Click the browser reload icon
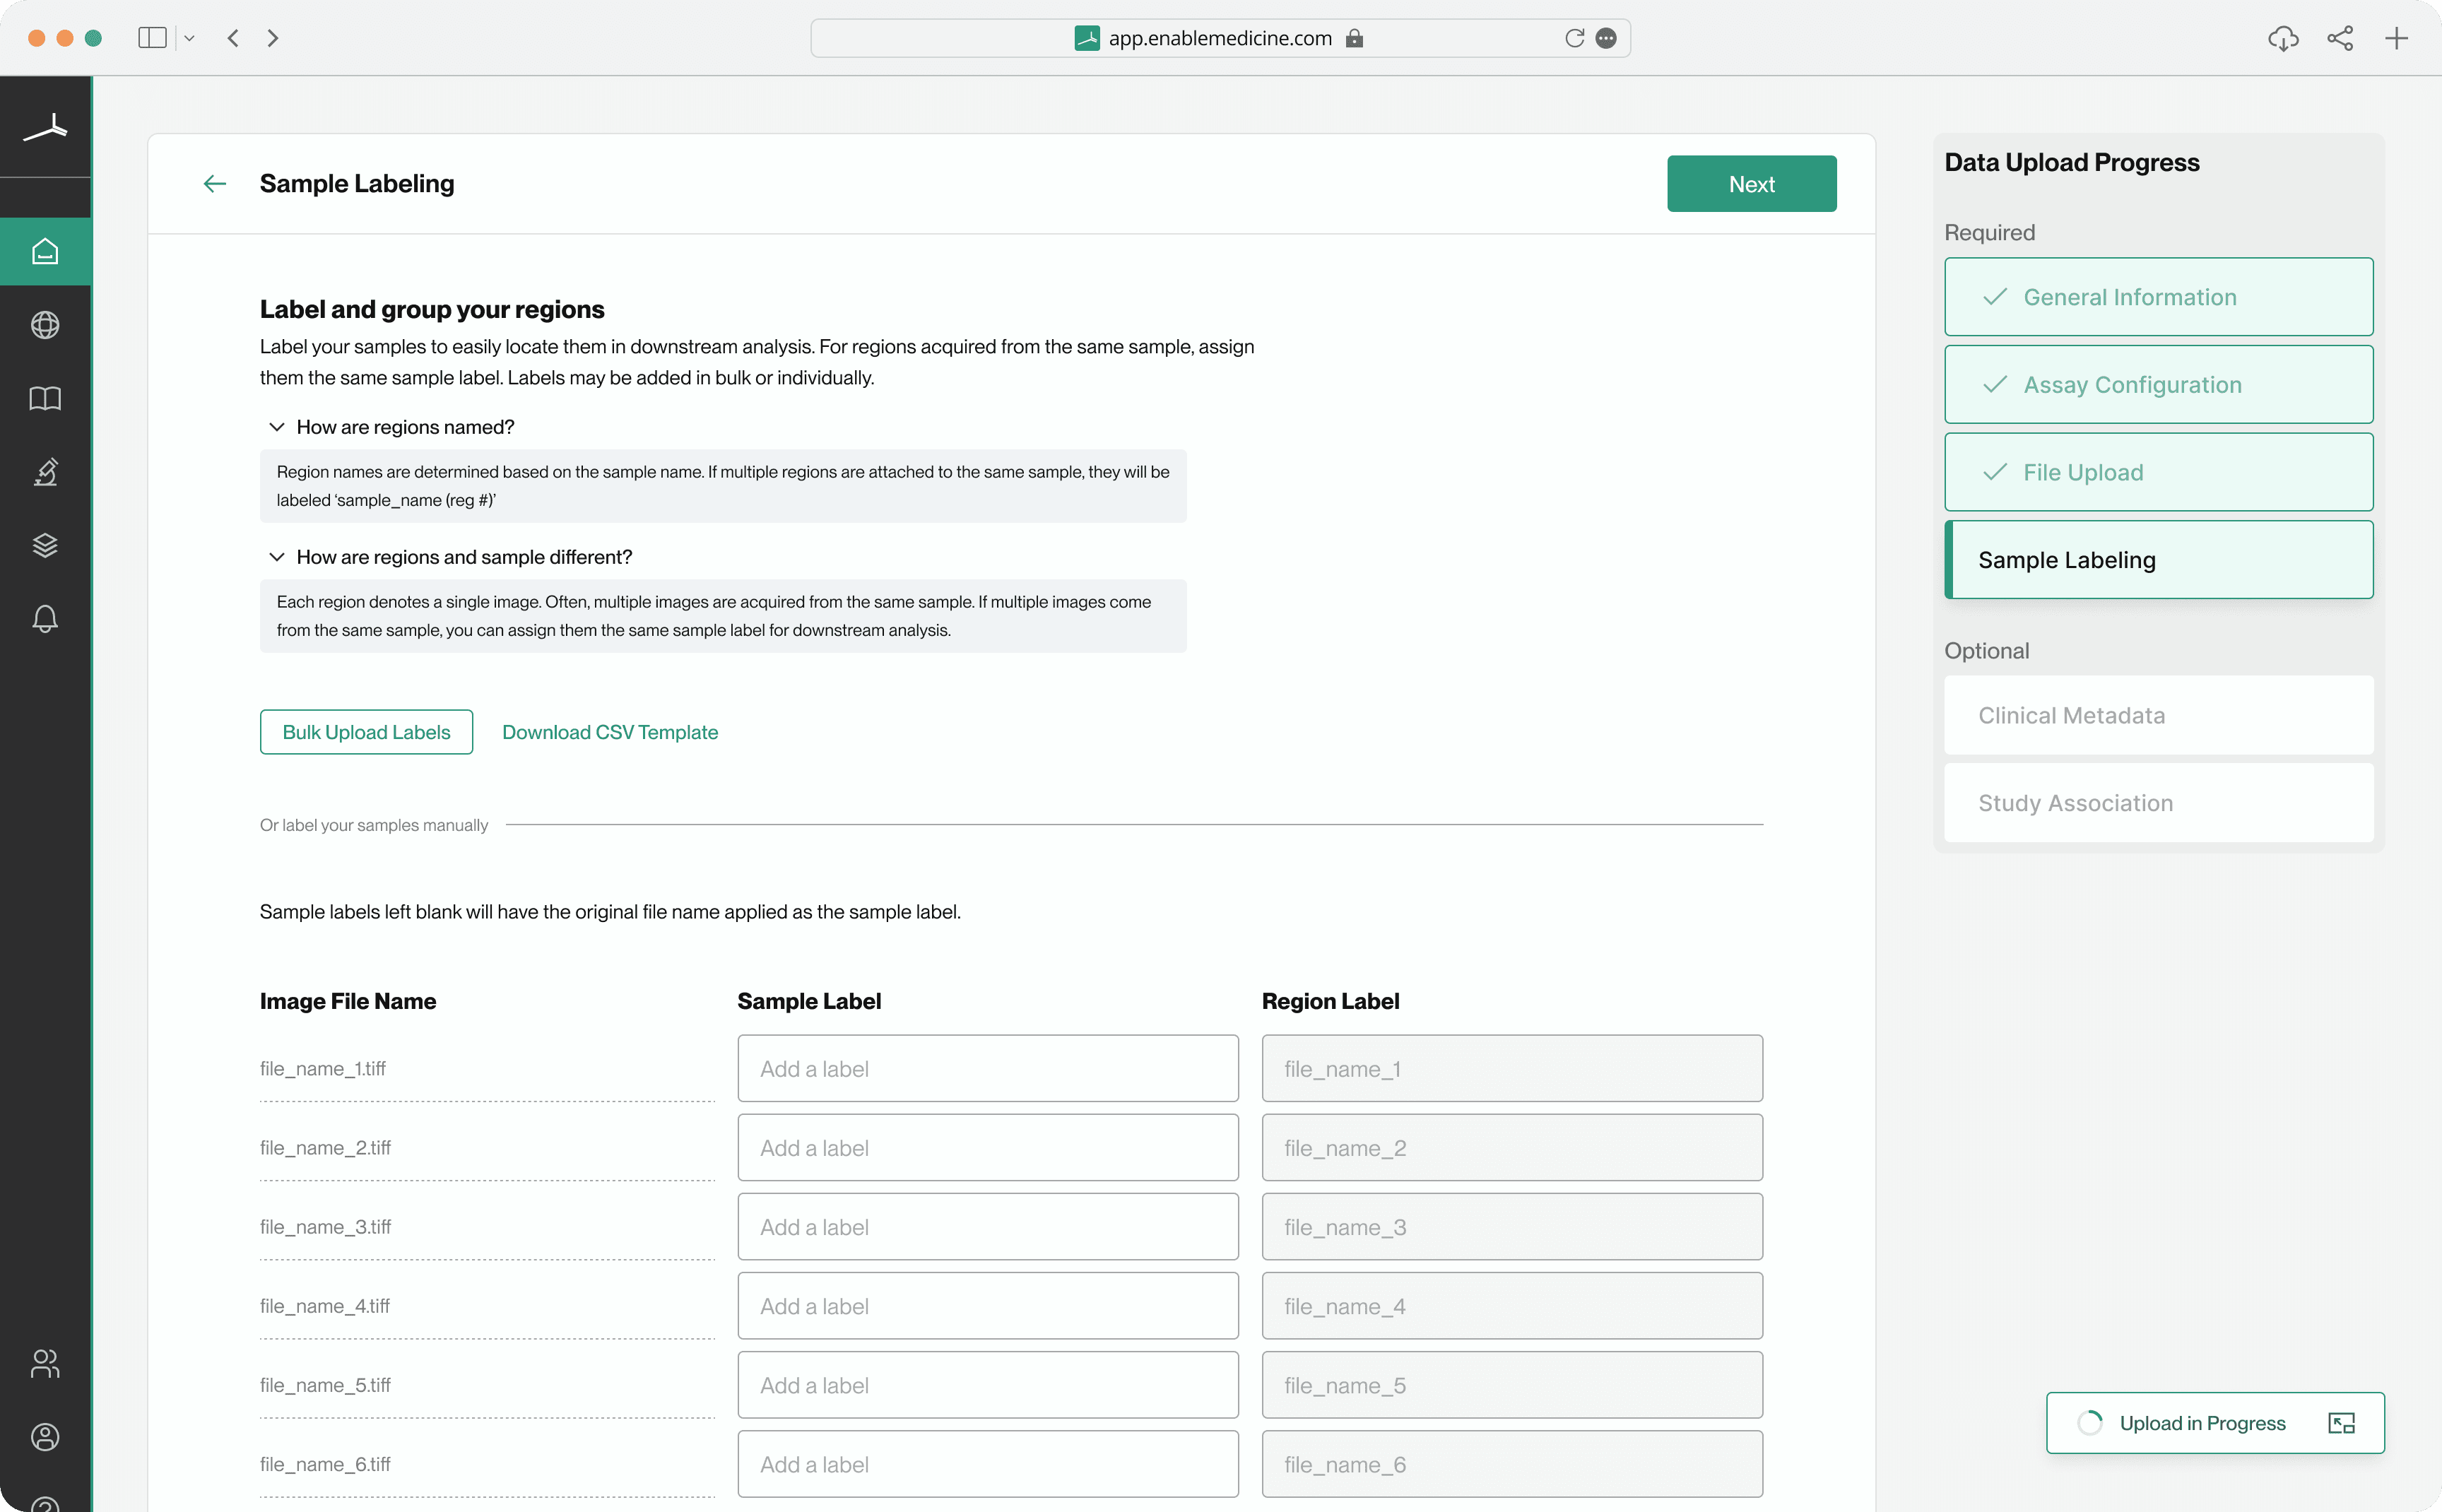The height and width of the screenshot is (1512, 2442). (1574, 38)
